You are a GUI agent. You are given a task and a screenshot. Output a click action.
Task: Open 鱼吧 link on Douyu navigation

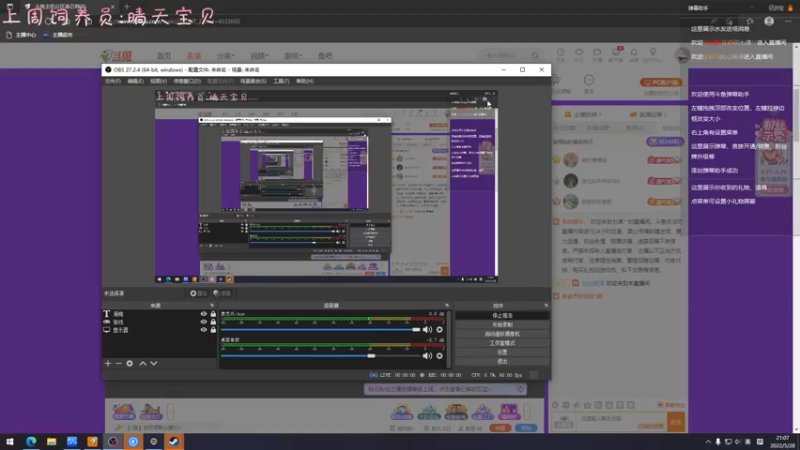(325, 56)
